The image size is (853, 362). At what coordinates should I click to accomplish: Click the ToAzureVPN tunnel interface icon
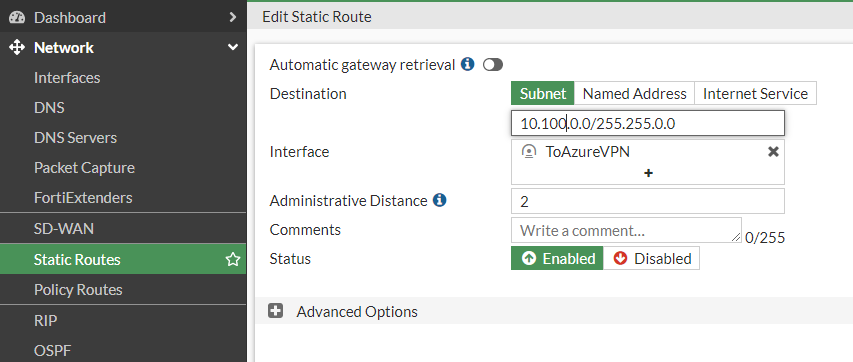coord(528,151)
